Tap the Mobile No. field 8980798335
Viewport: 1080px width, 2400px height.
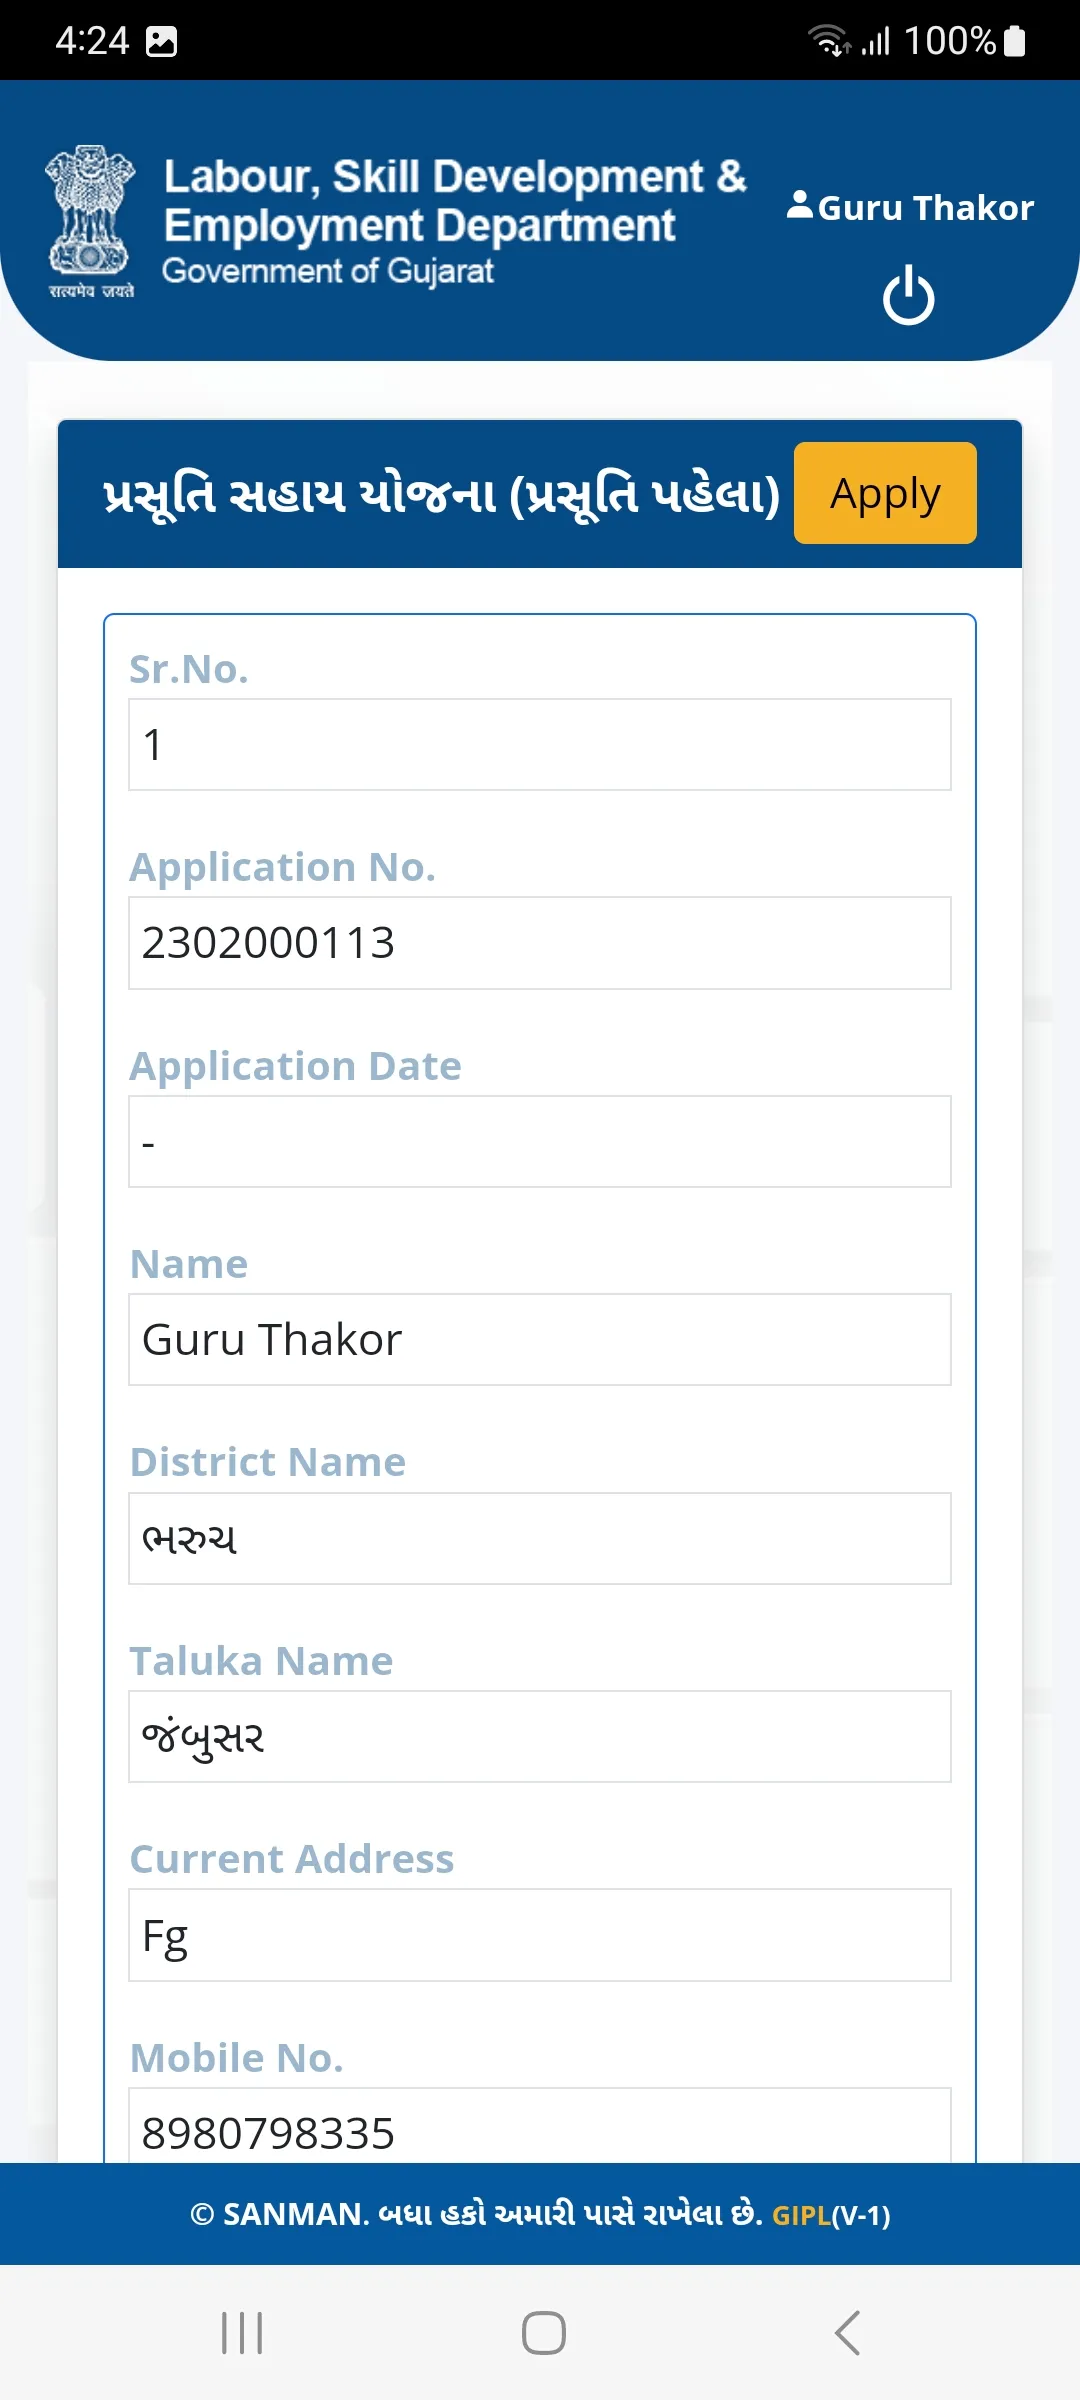click(540, 2126)
